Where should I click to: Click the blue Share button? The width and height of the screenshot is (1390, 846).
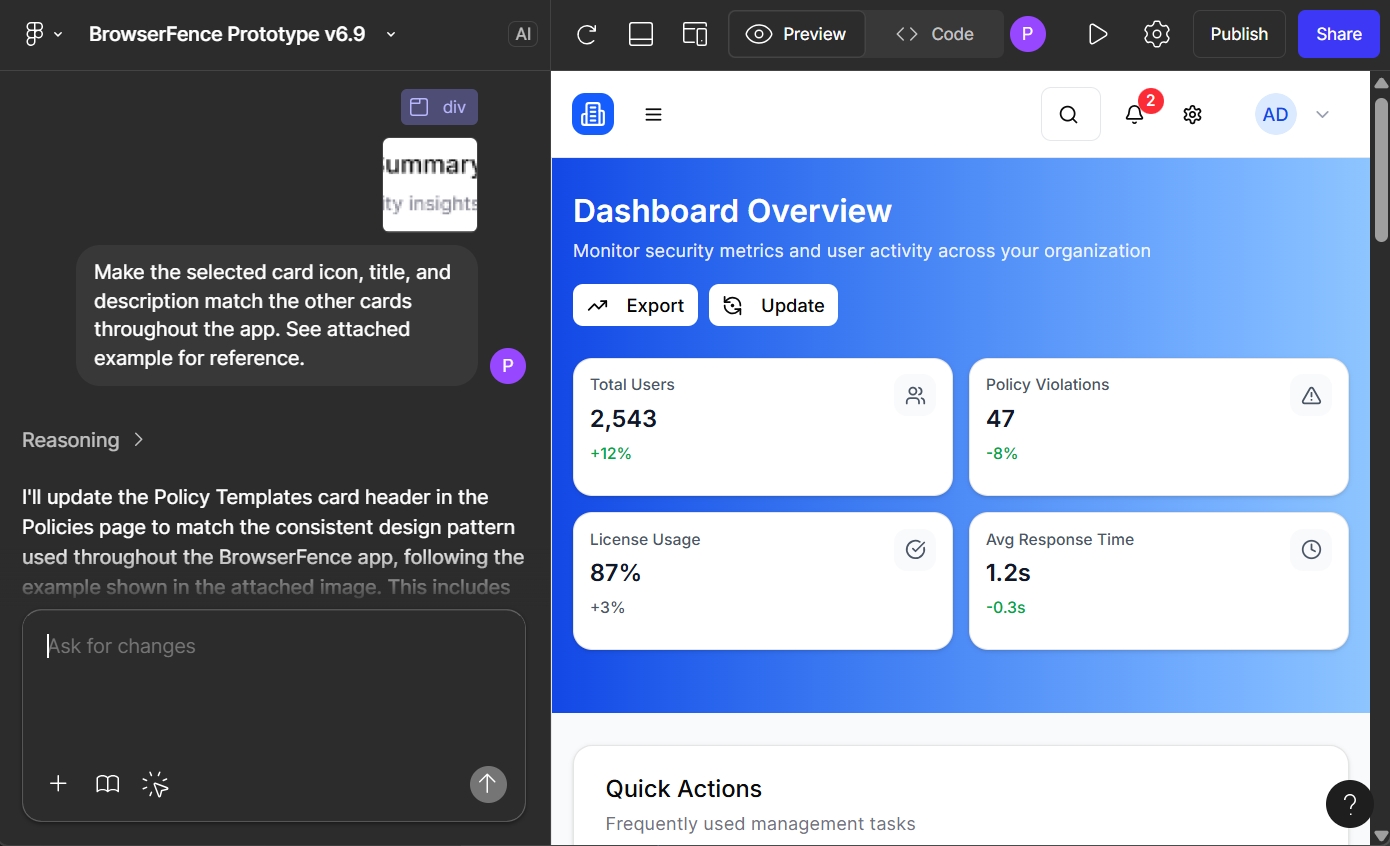point(1338,35)
